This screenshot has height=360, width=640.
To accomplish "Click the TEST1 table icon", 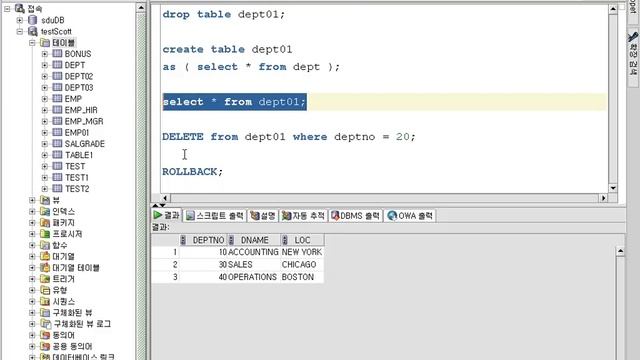I will [58, 177].
